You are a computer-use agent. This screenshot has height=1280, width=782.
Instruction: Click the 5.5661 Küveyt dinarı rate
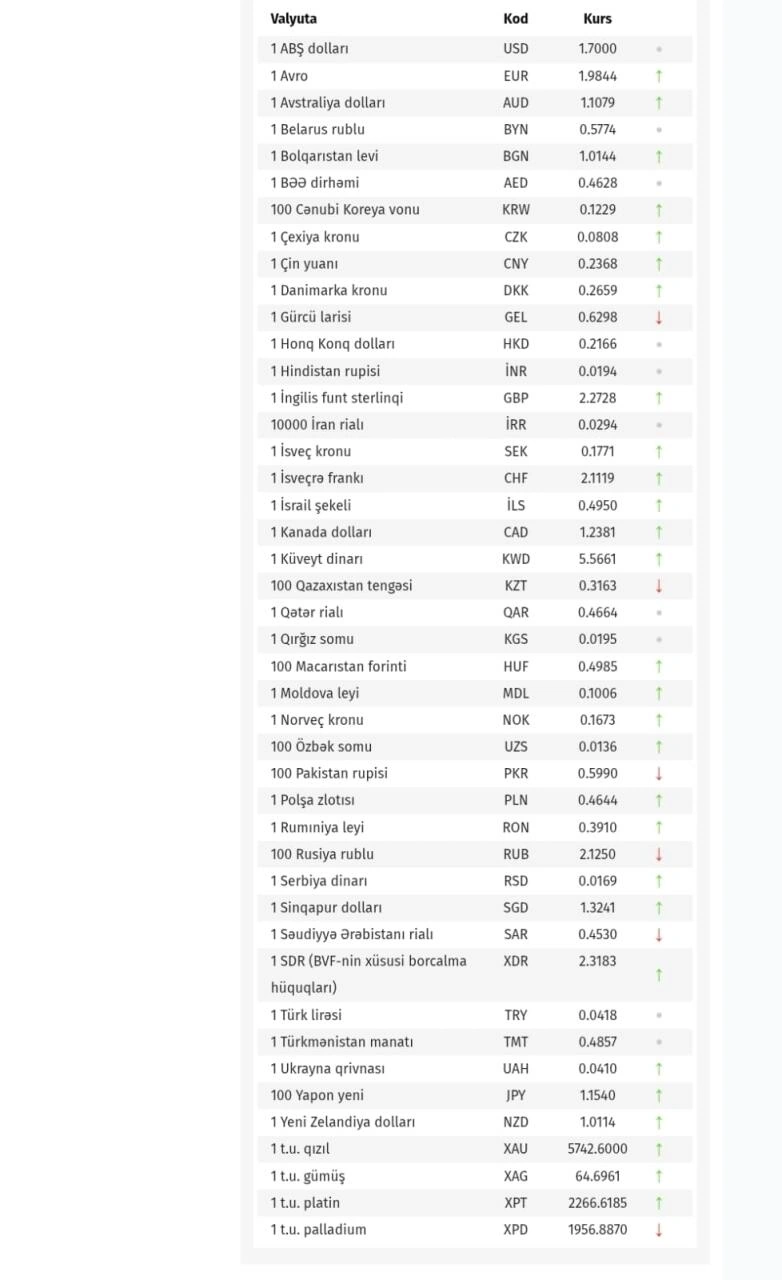597,559
